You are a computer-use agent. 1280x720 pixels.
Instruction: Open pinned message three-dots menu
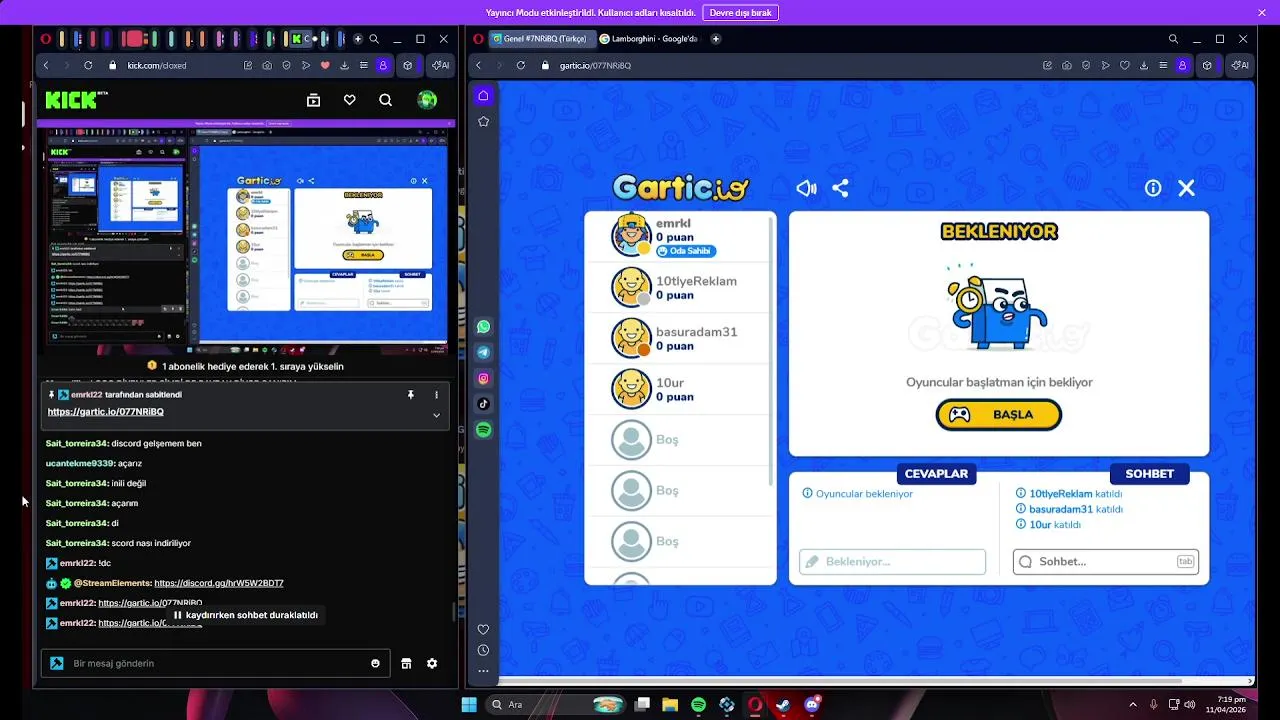coord(436,395)
